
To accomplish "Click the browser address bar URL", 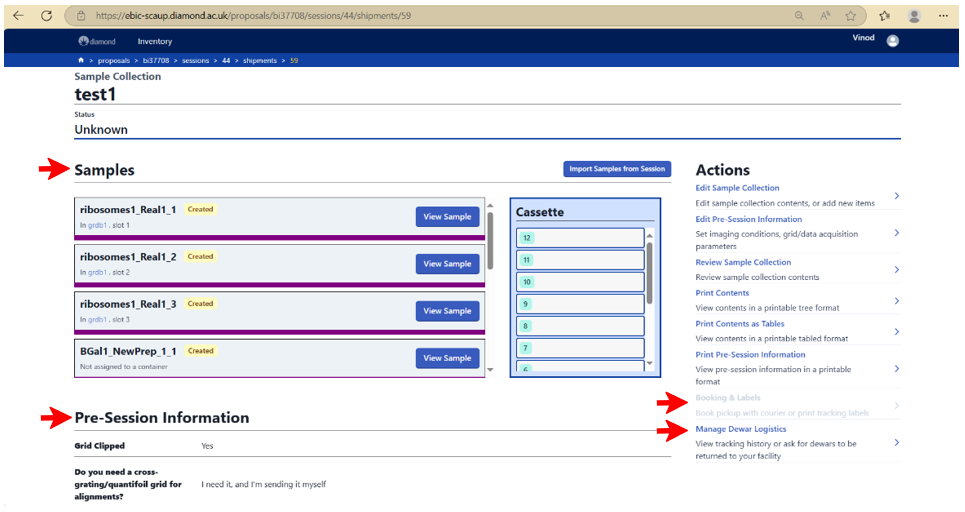I will (x=253, y=16).
